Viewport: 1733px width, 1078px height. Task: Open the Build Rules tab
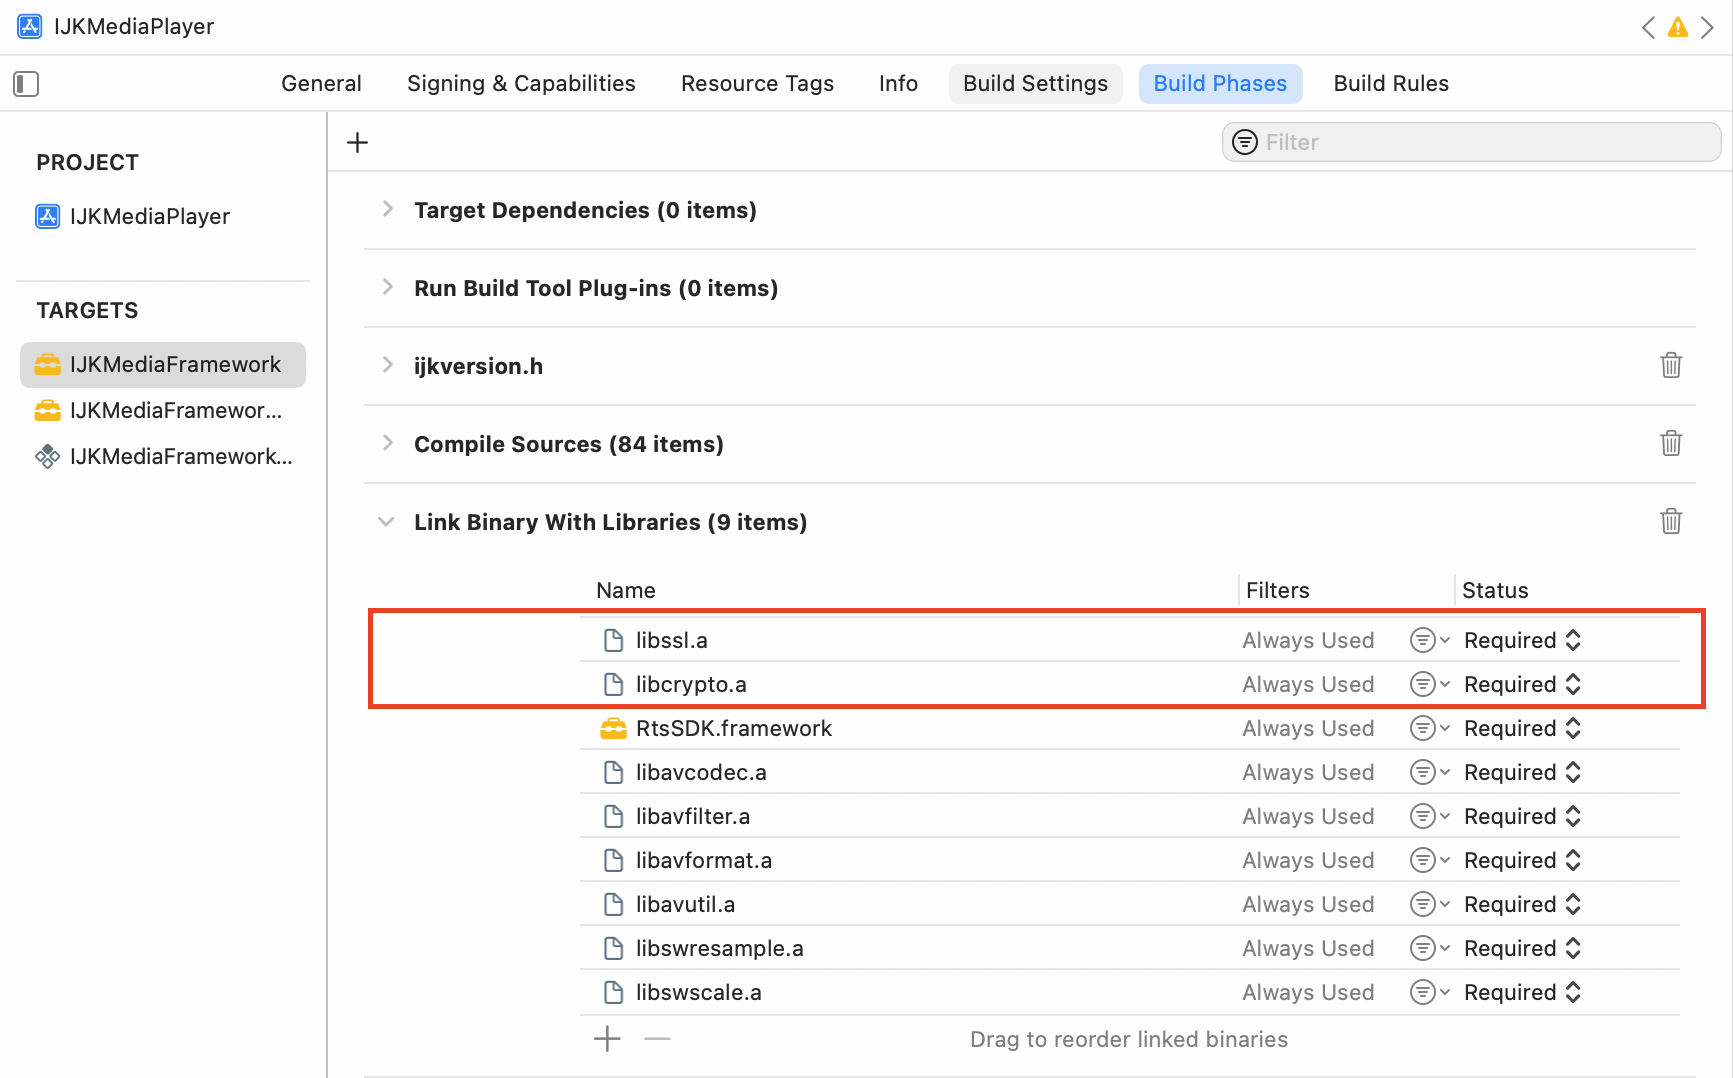click(x=1391, y=84)
